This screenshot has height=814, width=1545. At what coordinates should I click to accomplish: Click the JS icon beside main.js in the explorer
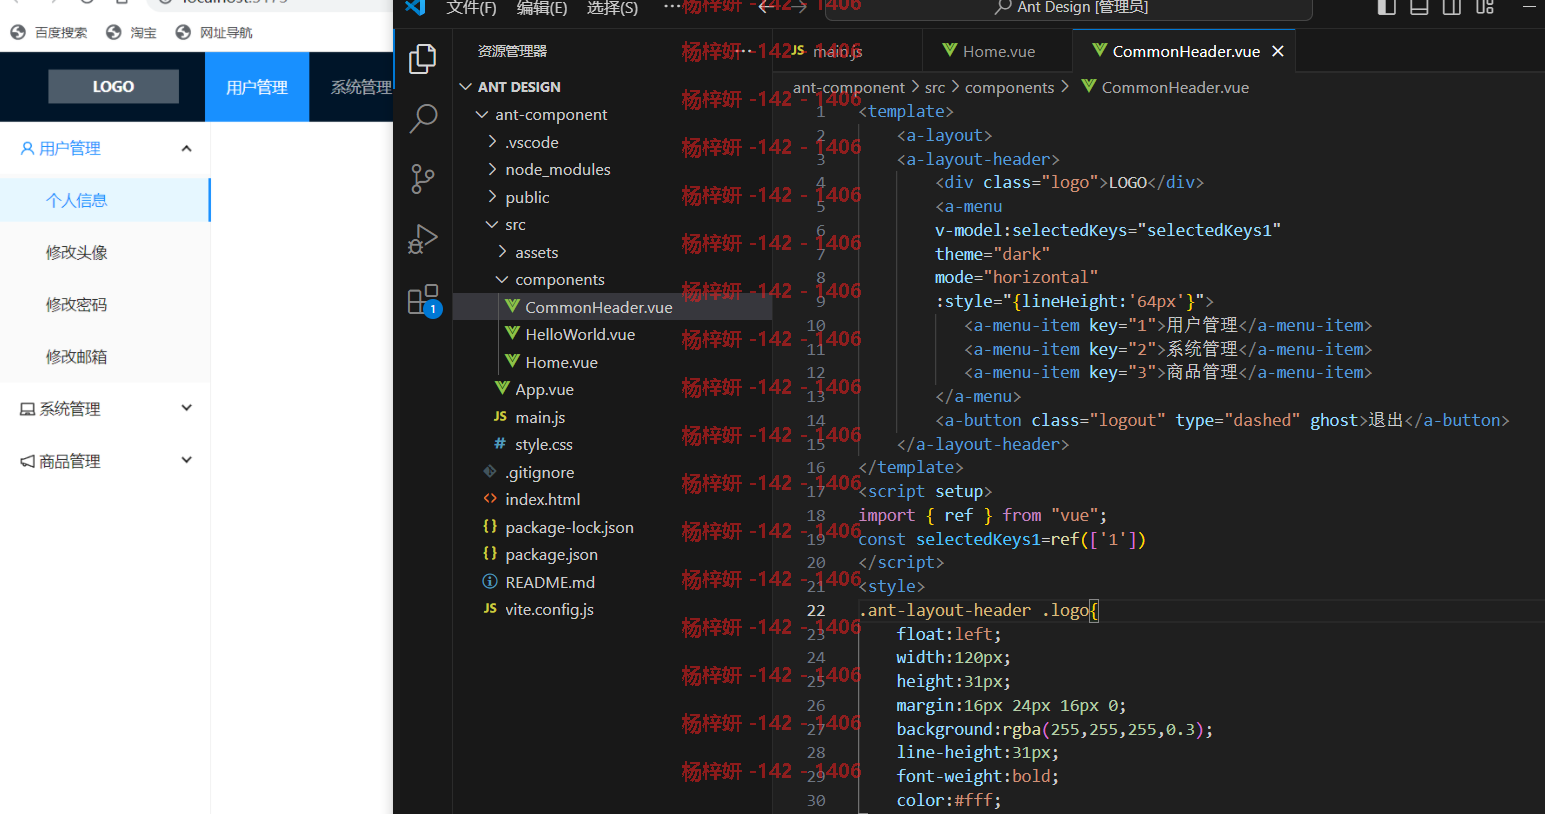point(500,417)
